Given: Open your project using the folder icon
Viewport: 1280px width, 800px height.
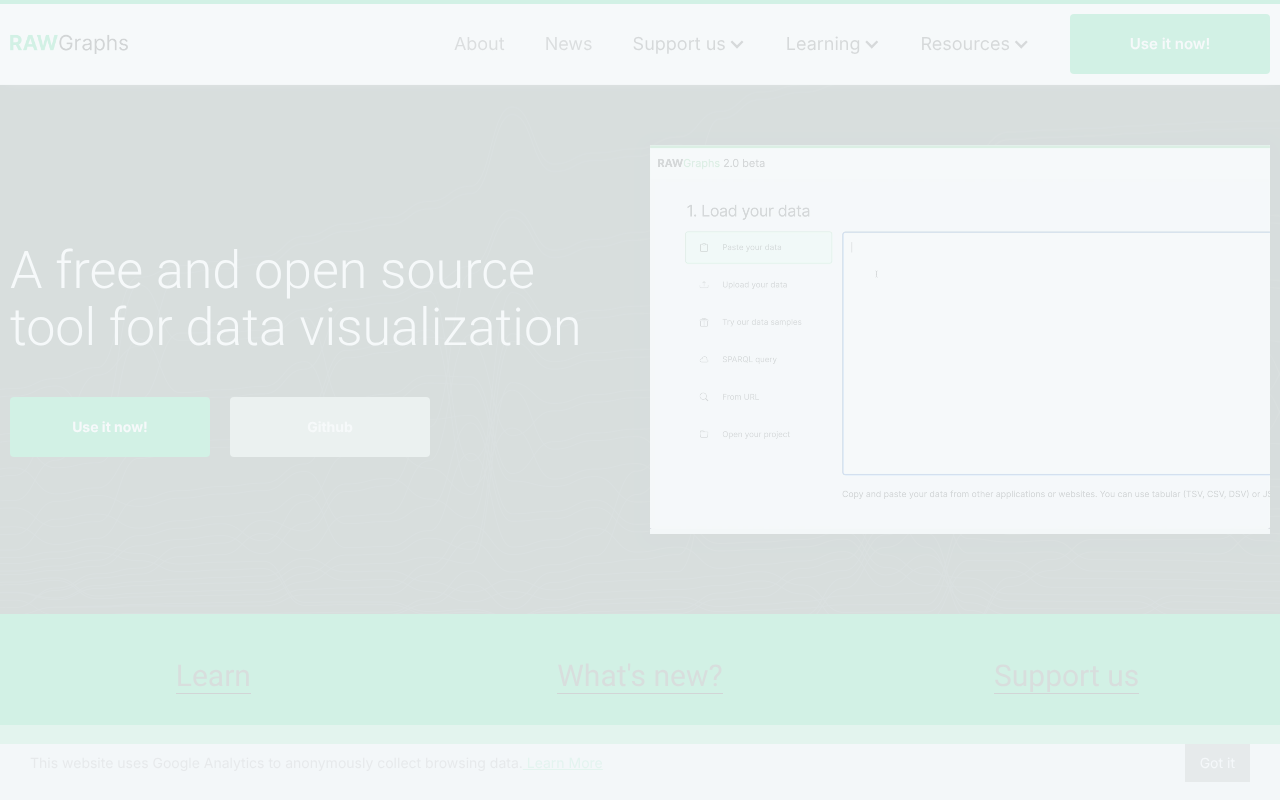Looking at the screenshot, I should tap(703, 434).
